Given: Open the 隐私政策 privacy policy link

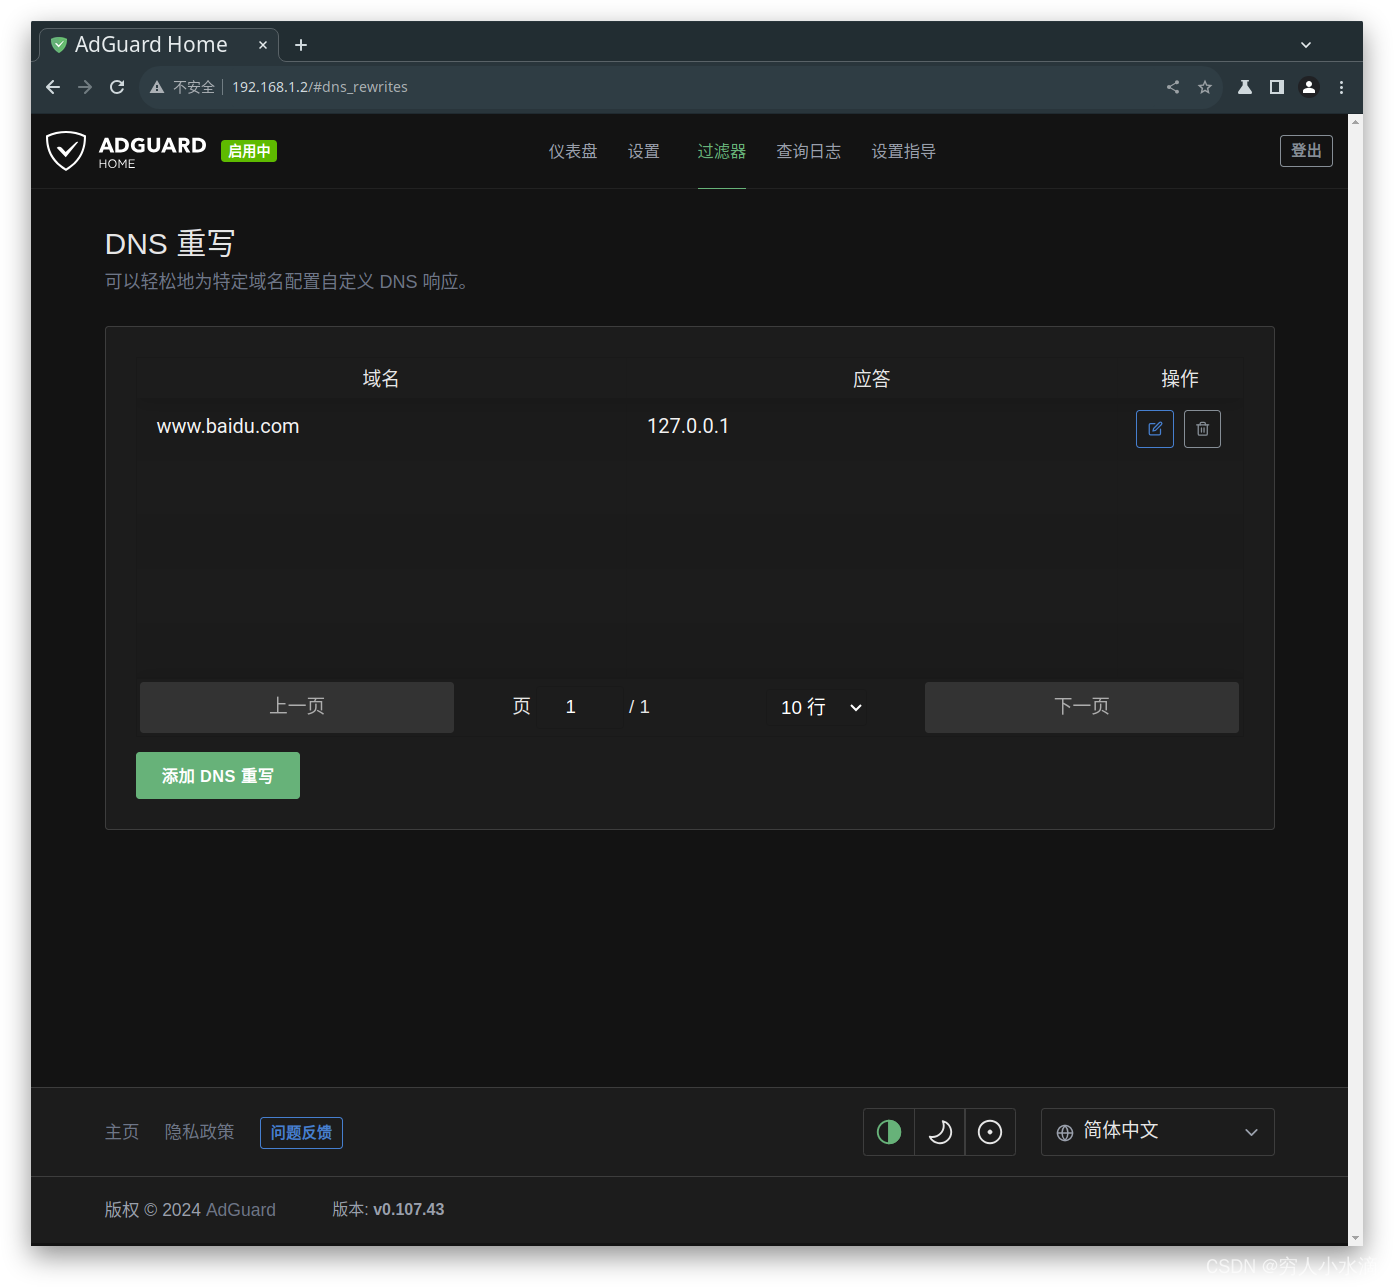Looking at the screenshot, I should click(x=200, y=1132).
